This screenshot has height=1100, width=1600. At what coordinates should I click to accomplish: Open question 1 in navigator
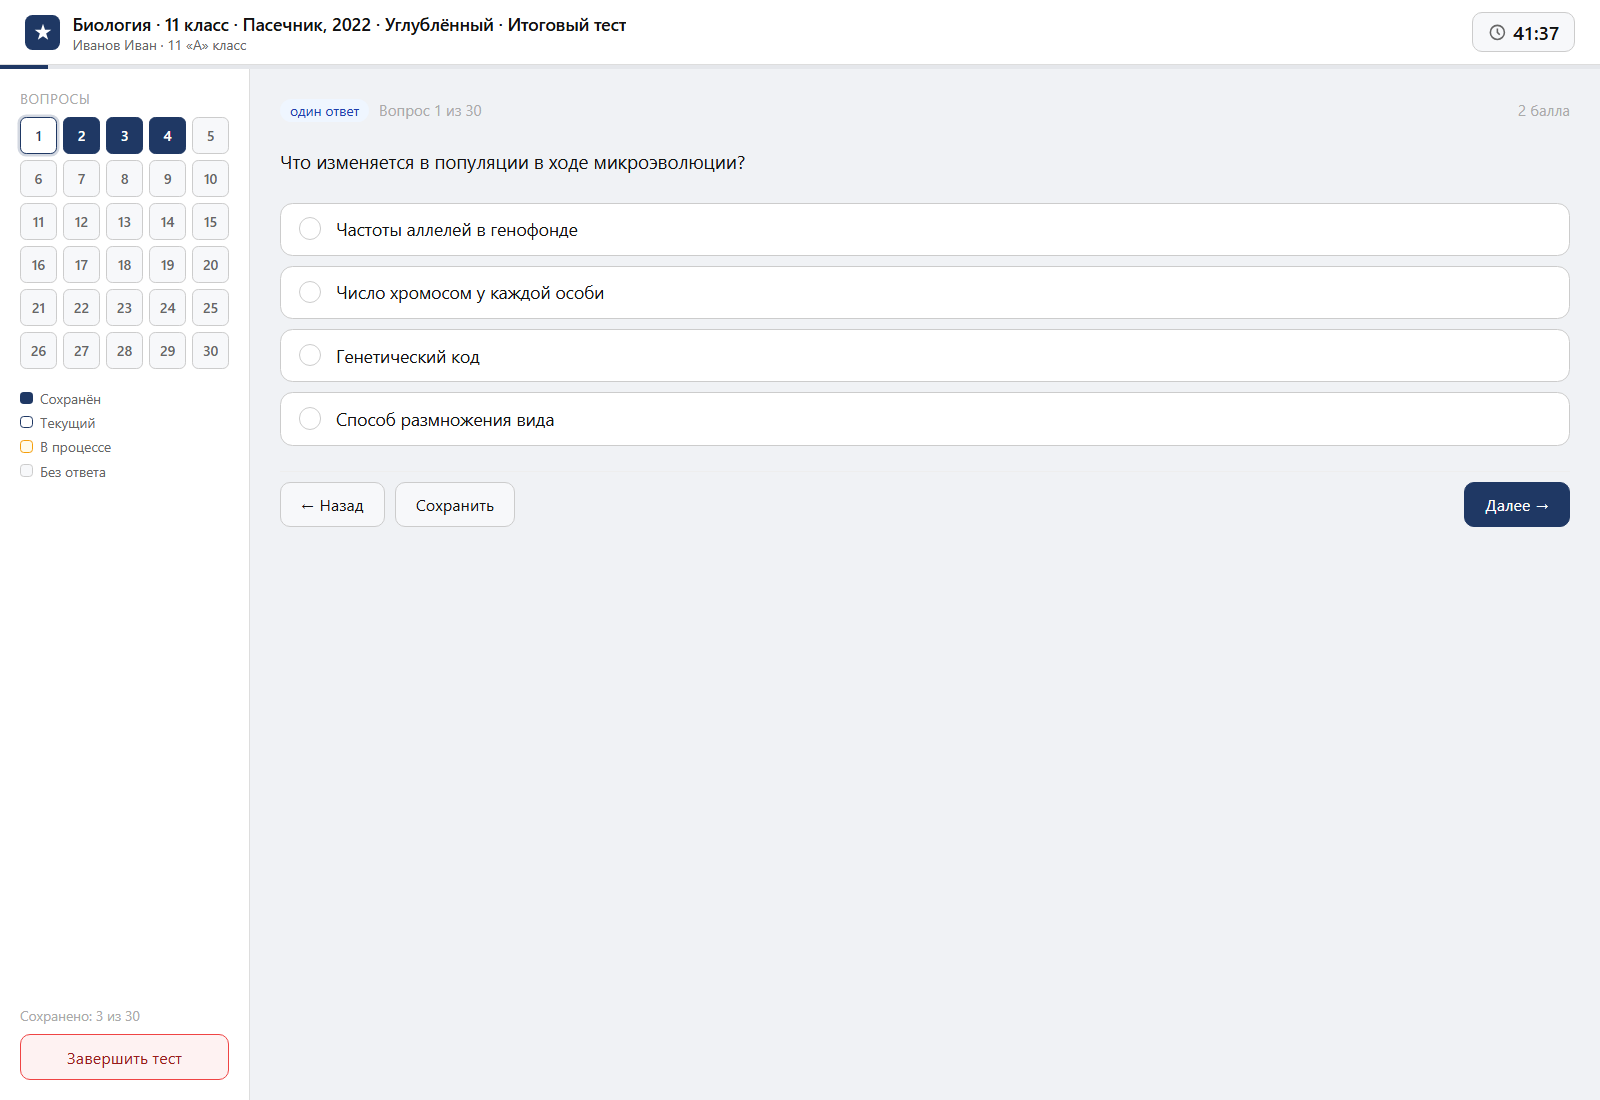[x=38, y=136]
